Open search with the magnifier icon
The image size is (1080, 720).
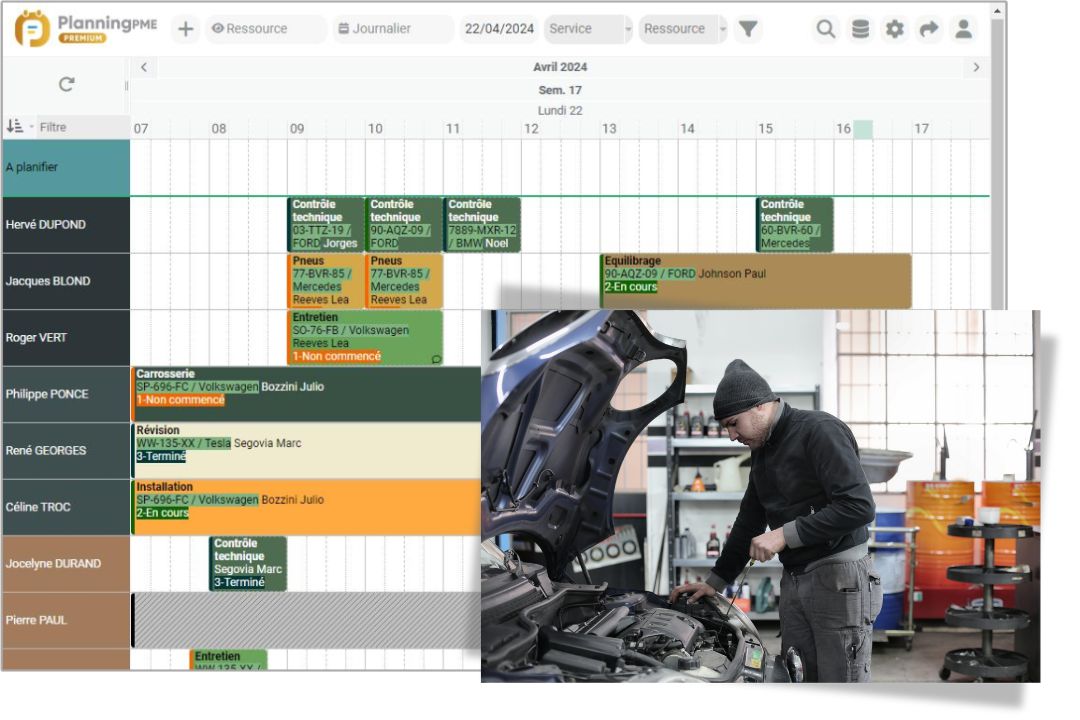pyautogui.click(x=825, y=29)
